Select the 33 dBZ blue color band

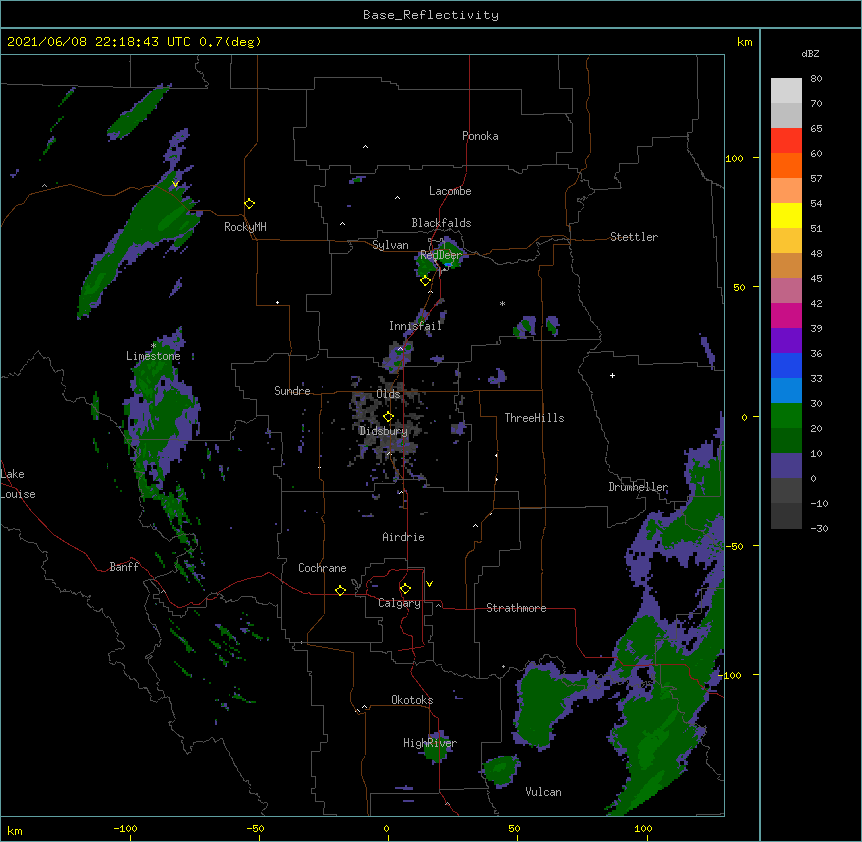[x=786, y=390]
